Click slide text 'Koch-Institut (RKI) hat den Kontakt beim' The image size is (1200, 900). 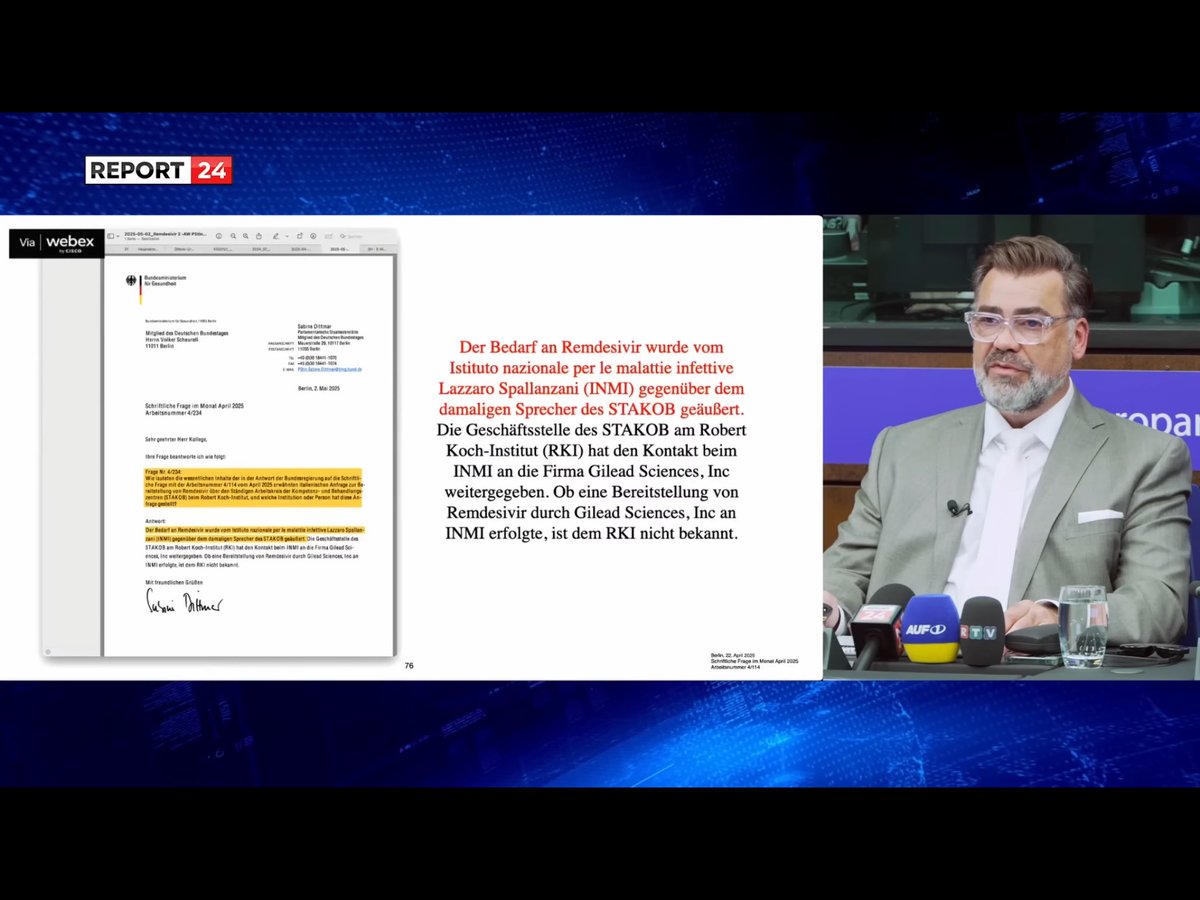592,450
